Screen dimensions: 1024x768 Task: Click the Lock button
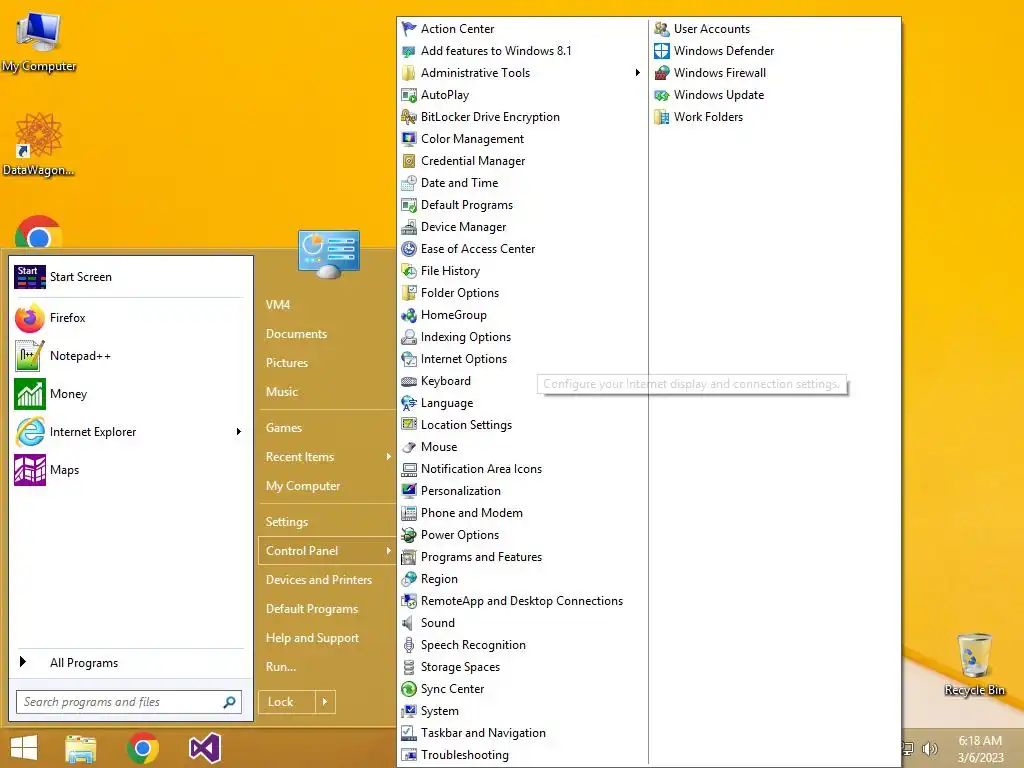point(287,702)
